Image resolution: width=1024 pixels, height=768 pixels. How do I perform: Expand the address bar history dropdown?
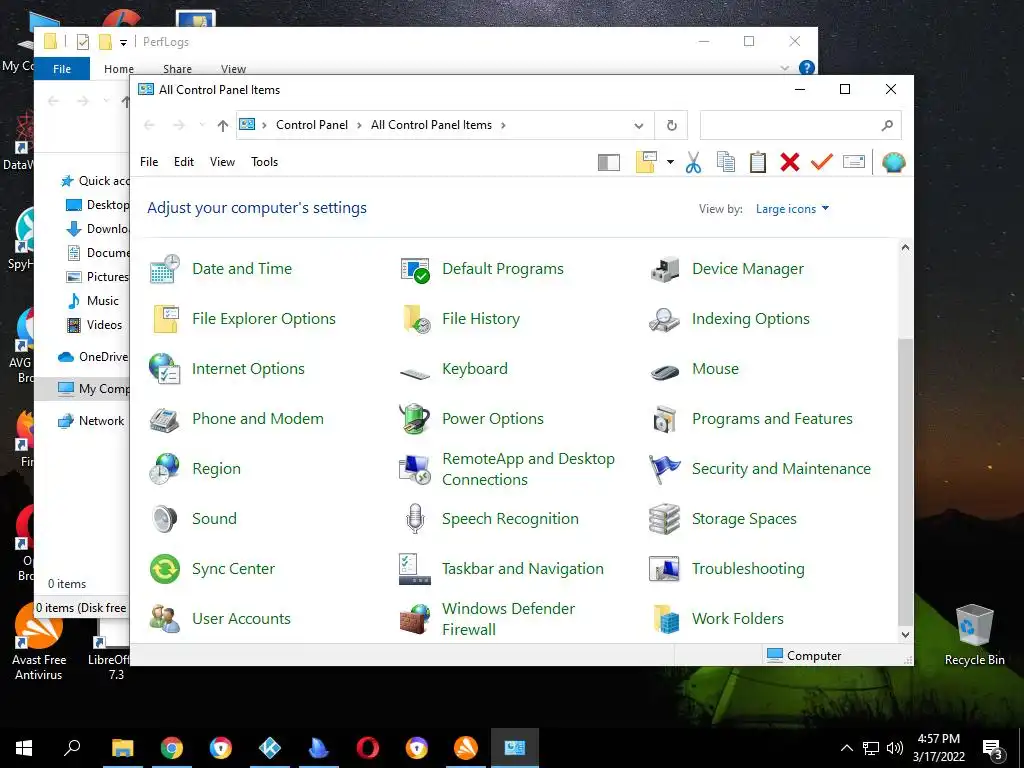(639, 125)
